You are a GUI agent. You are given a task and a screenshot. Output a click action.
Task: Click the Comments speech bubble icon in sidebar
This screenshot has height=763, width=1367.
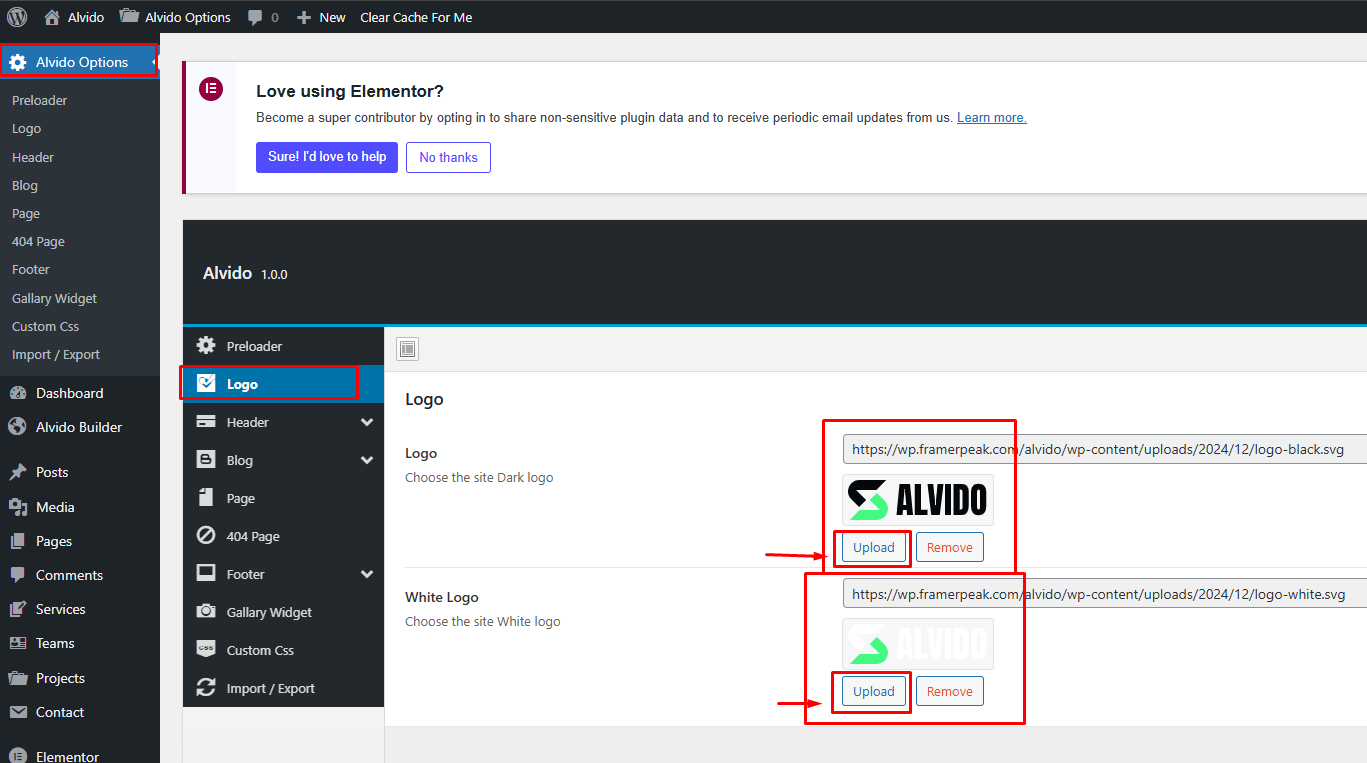coord(17,575)
